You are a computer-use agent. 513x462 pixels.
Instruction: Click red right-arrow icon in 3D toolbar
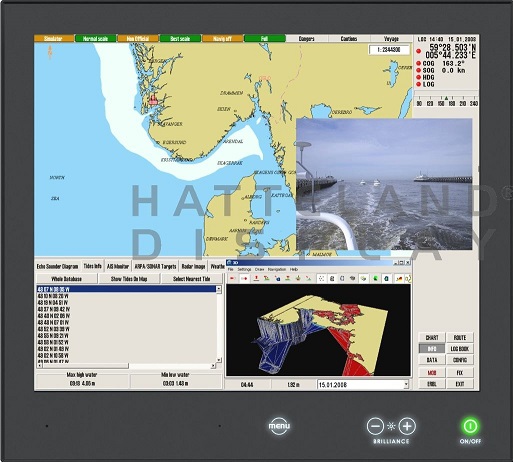coord(244,278)
